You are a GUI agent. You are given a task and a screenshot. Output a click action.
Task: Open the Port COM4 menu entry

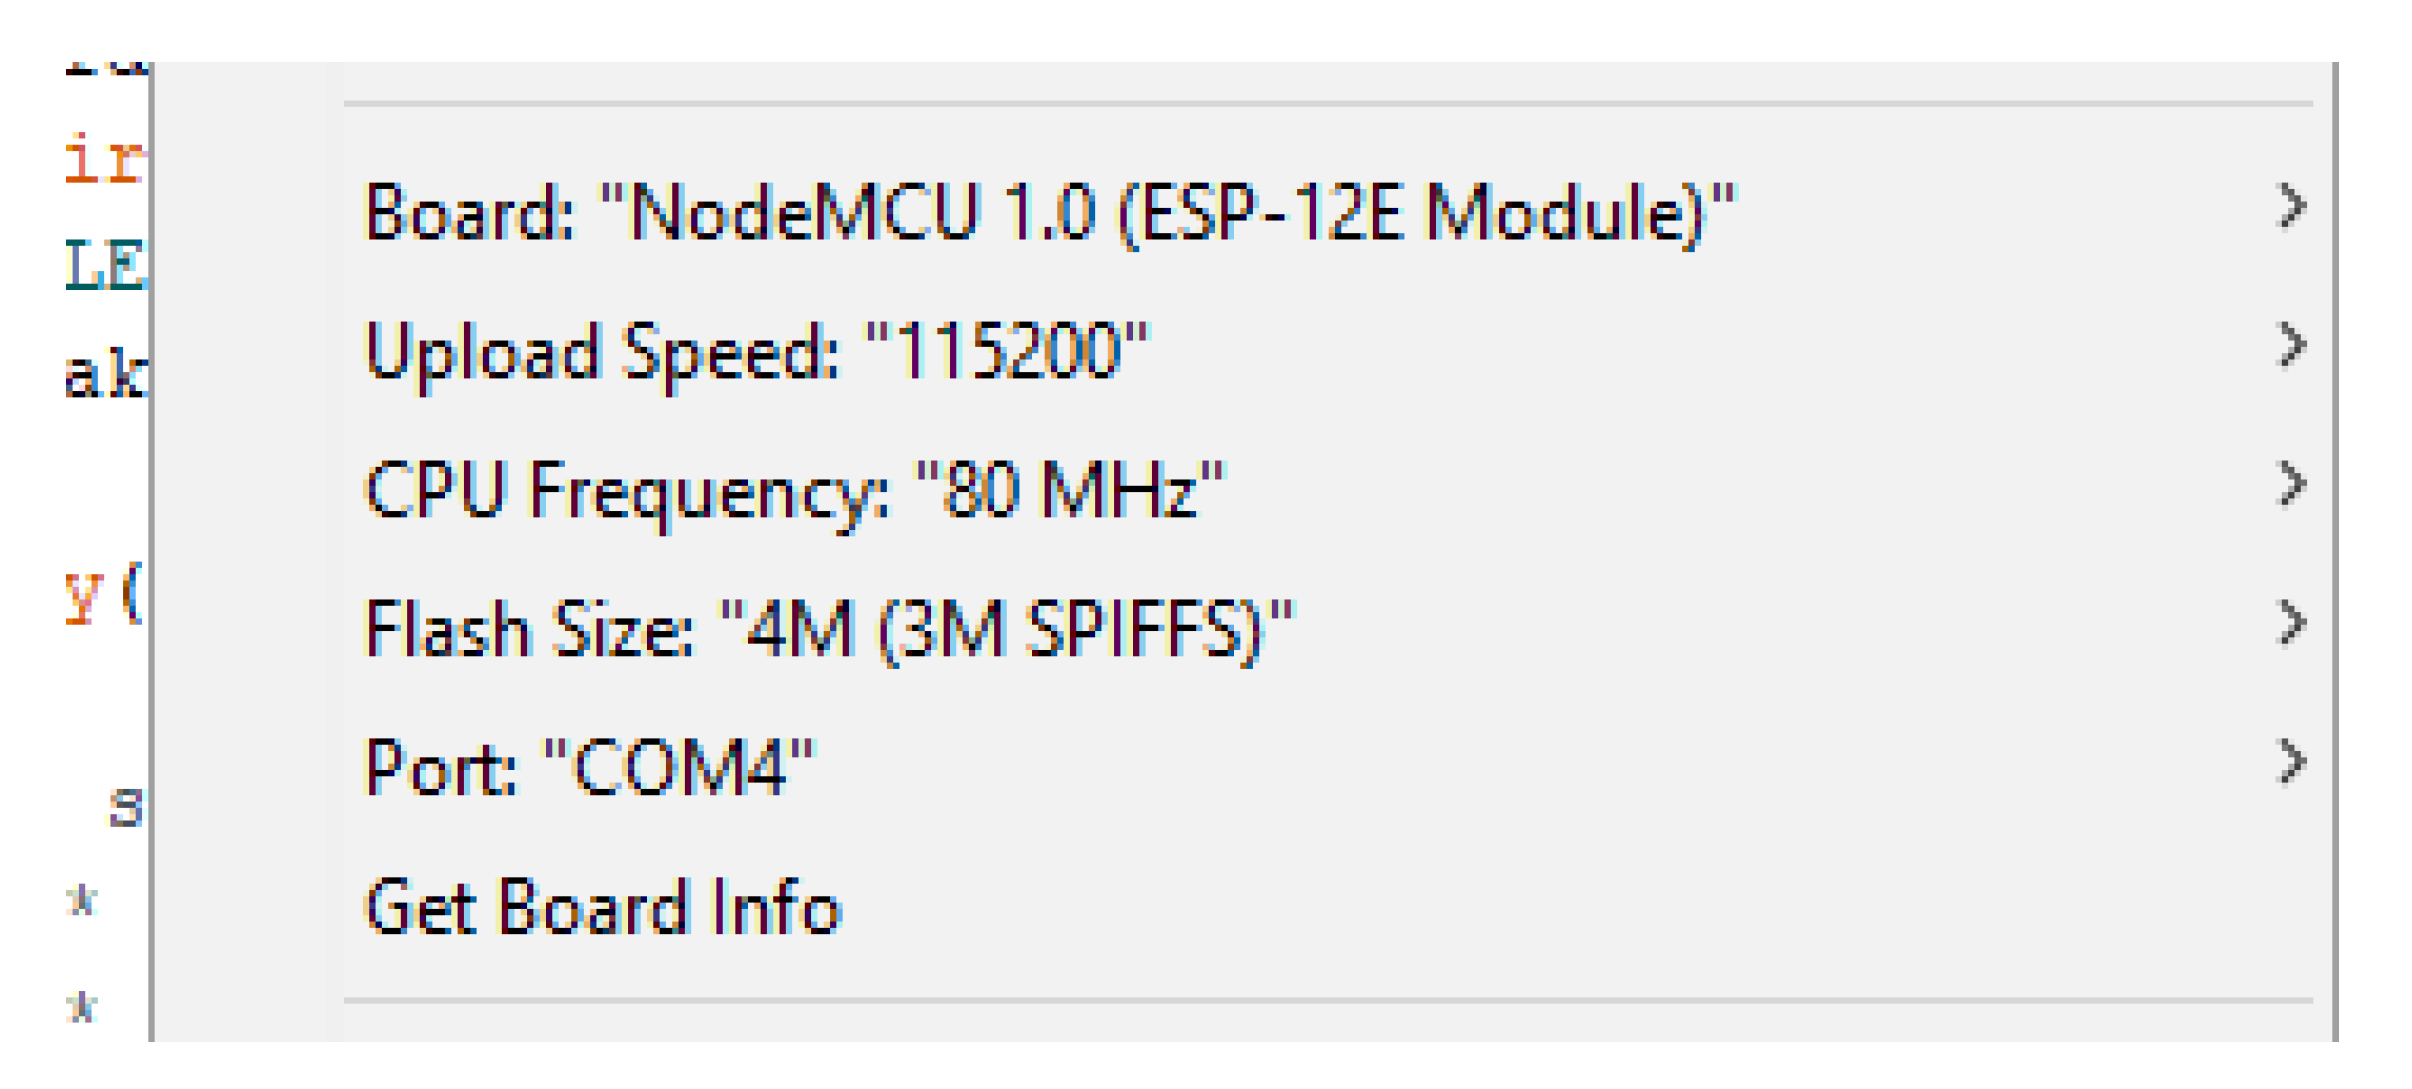[590, 769]
